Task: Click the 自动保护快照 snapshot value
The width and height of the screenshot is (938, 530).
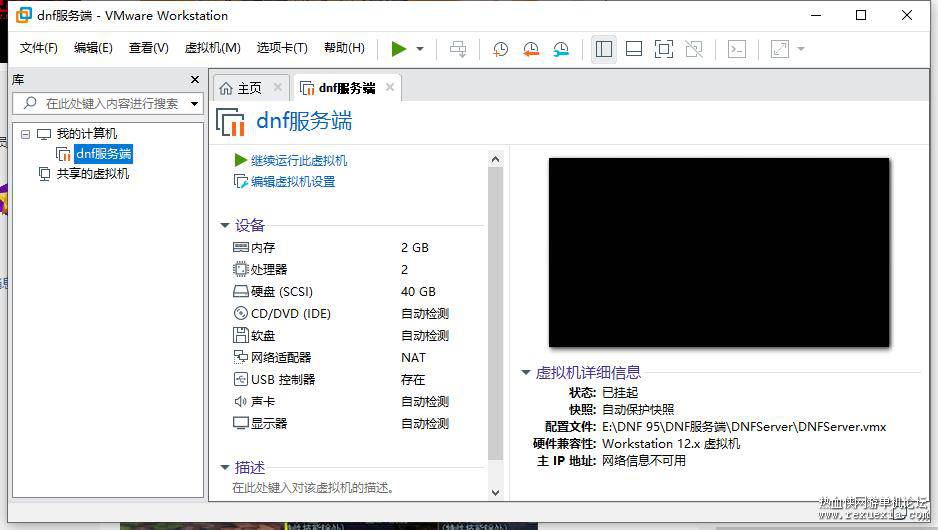Action: pyautogui.click(x=638, y=410)
